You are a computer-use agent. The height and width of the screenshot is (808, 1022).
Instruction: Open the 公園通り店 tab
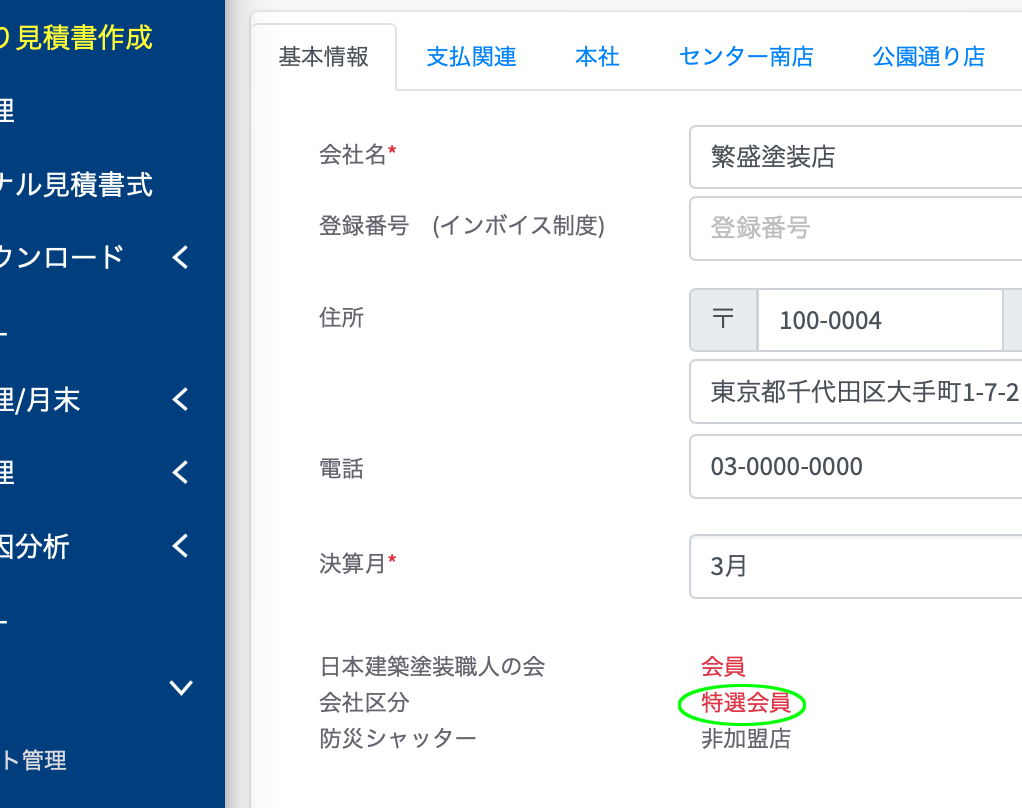click(x=929, y=57)
